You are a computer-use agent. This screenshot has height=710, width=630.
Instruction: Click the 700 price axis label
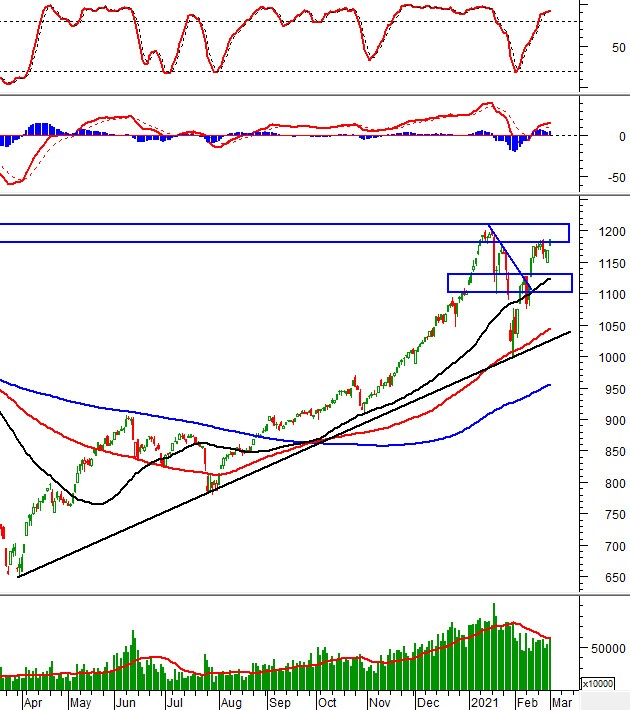[615, 546]
